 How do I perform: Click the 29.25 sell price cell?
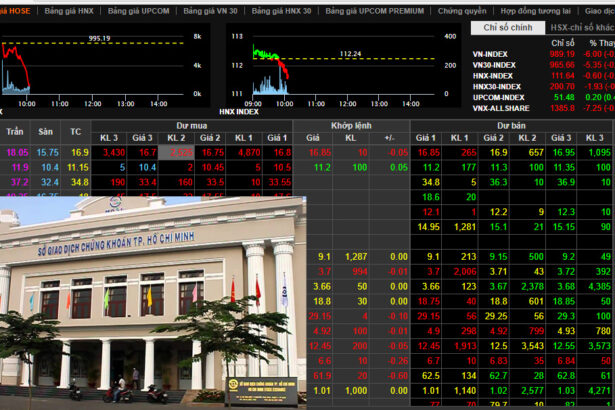click(495, 317)
